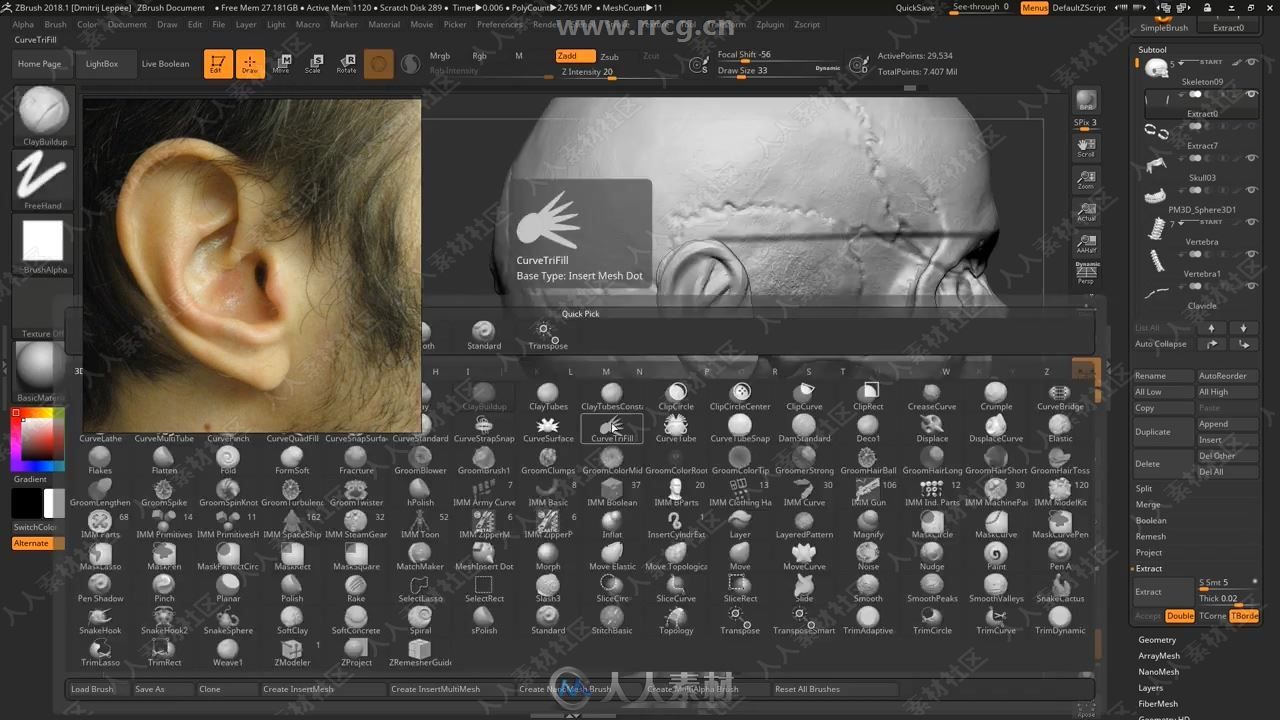Pick the ZModeler brush

coord(292,652)
